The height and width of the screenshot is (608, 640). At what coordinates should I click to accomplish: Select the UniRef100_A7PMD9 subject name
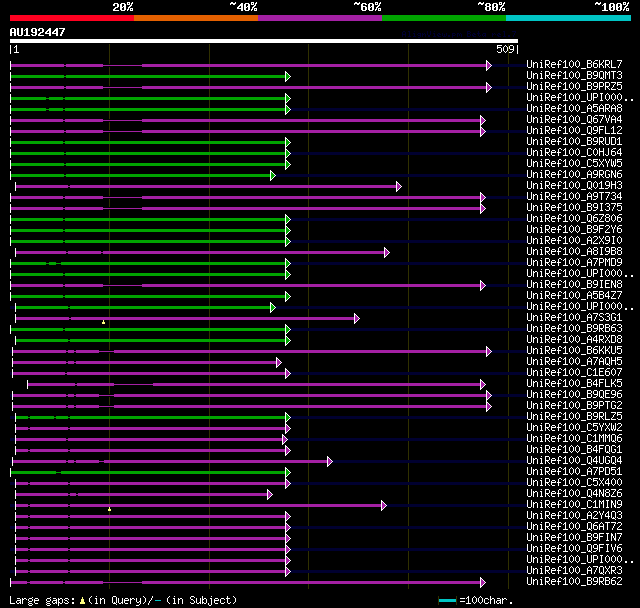tap(574, 262)
